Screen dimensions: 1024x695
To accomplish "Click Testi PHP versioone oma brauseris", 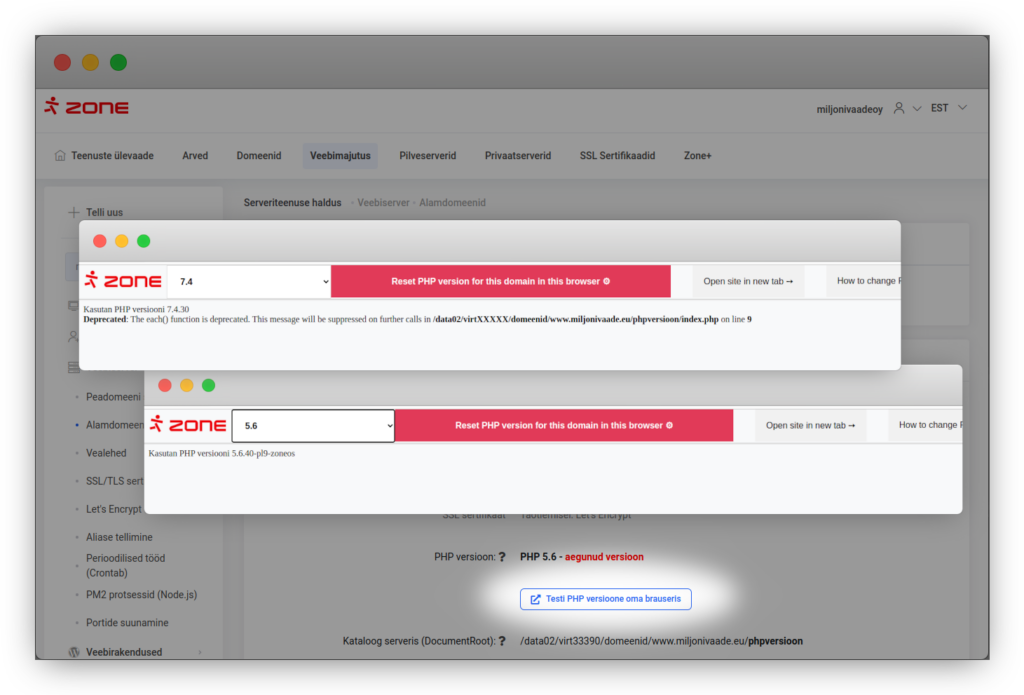I will 605,599.
